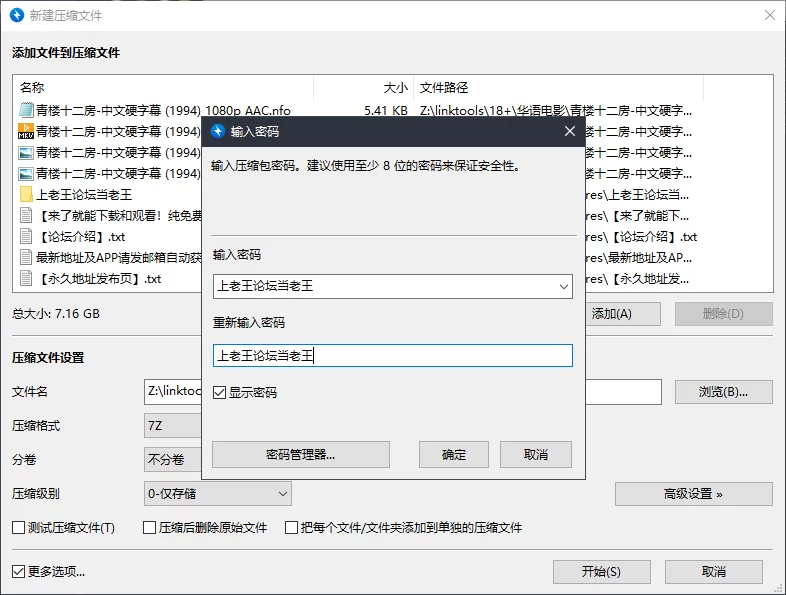The height and width of the screenshot is (595, 786).
Task: Select the 上老王论坛当老王 folder name
Action: pos(84,194)
